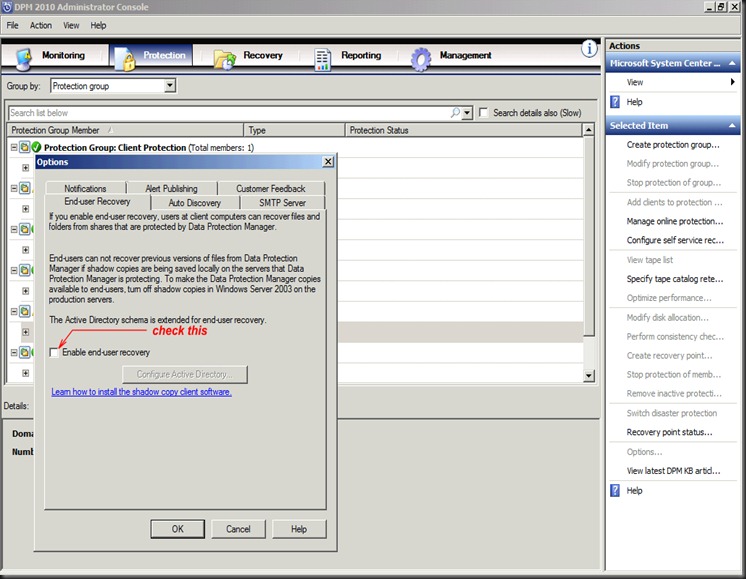746x579 pixels.
Task: Sort by Protection Status column header
Action: (463, 130)
